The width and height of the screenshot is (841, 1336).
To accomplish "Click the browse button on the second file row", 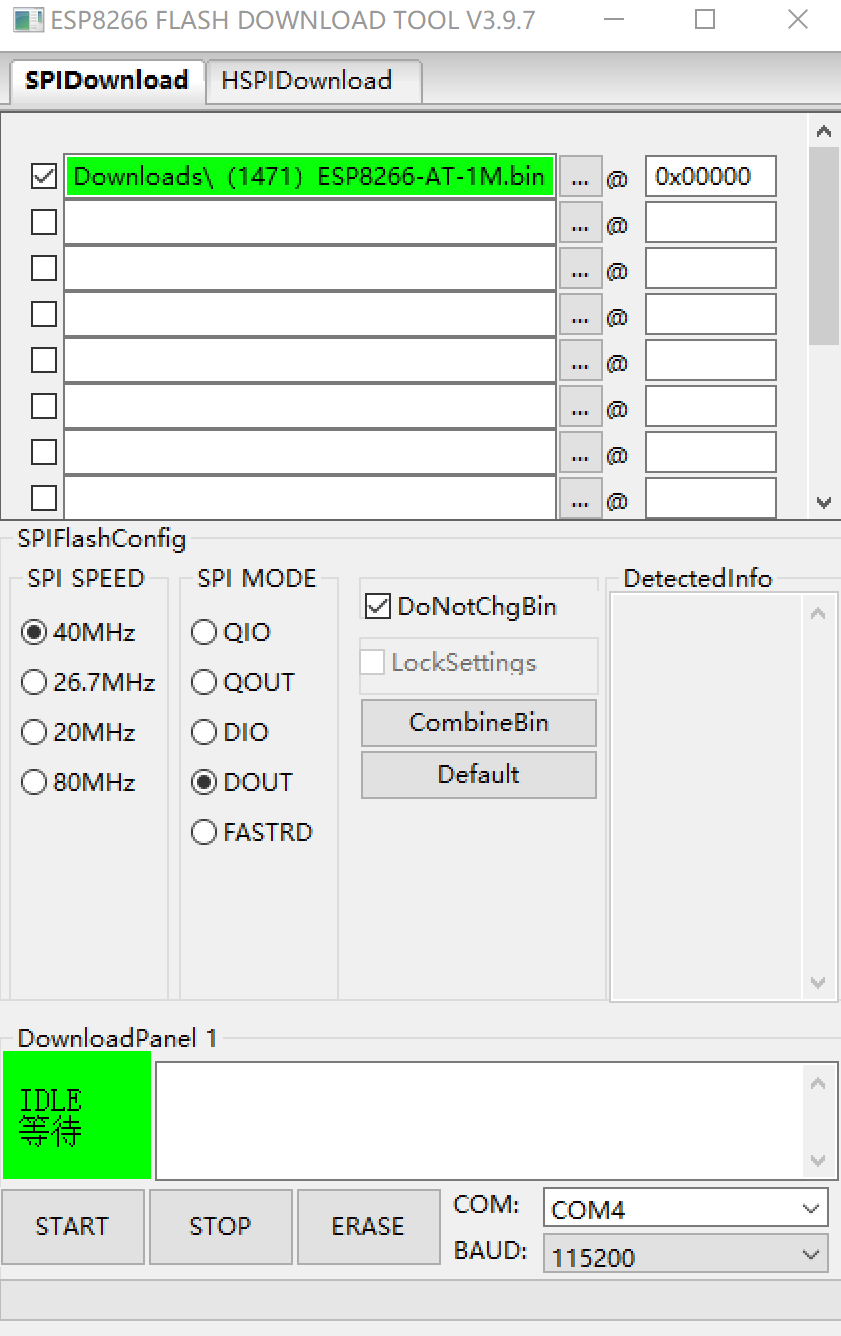I will tap(580, 223).
